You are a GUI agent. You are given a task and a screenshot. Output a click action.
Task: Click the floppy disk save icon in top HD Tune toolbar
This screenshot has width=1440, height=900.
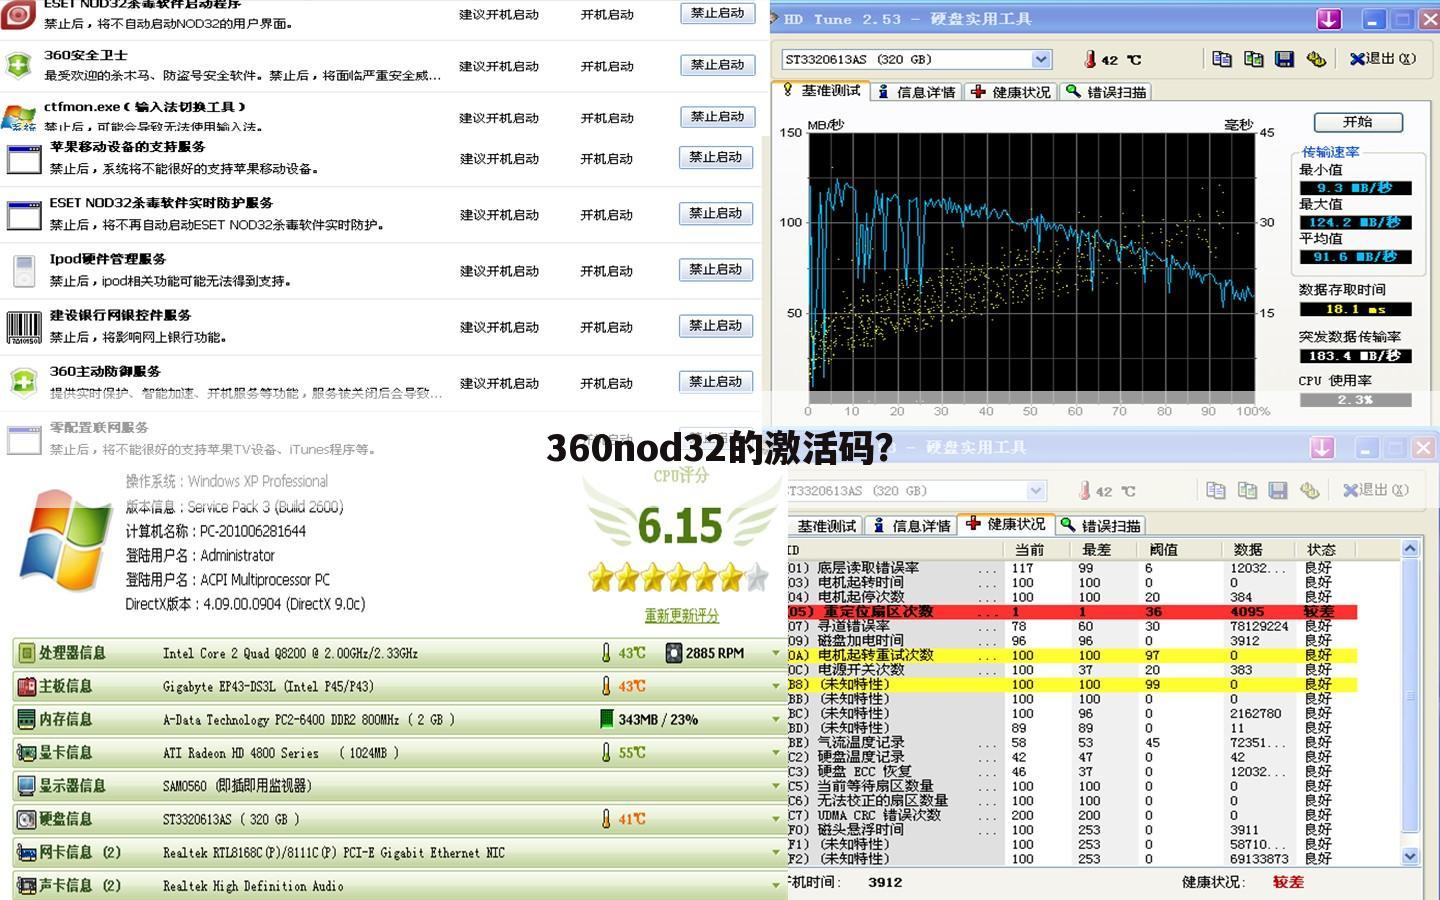coord(1284,59)
